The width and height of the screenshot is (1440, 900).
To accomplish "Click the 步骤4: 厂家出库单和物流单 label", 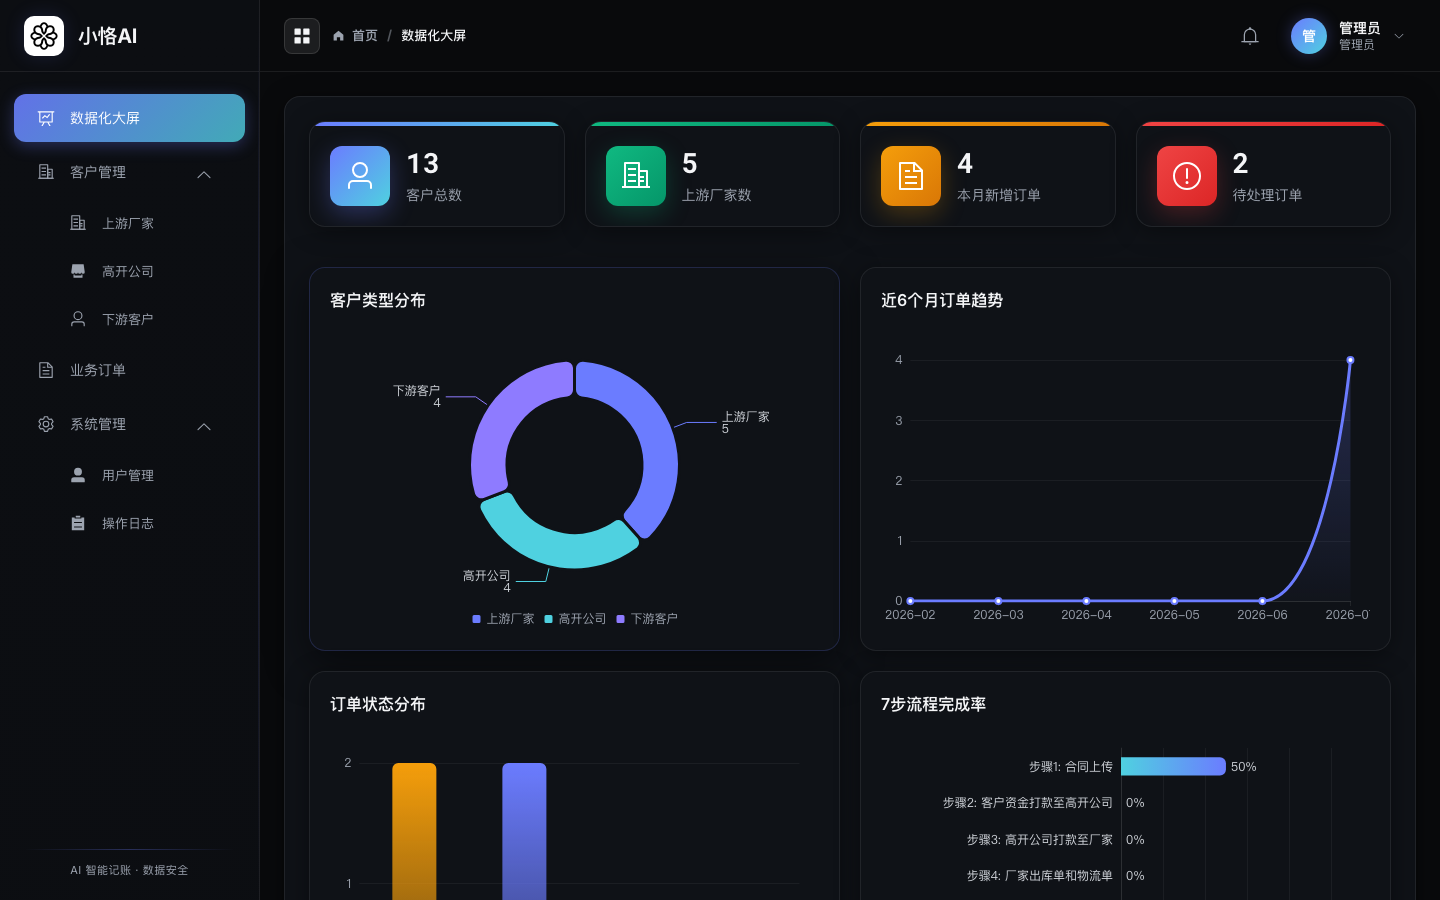I will pos(1039,876).
